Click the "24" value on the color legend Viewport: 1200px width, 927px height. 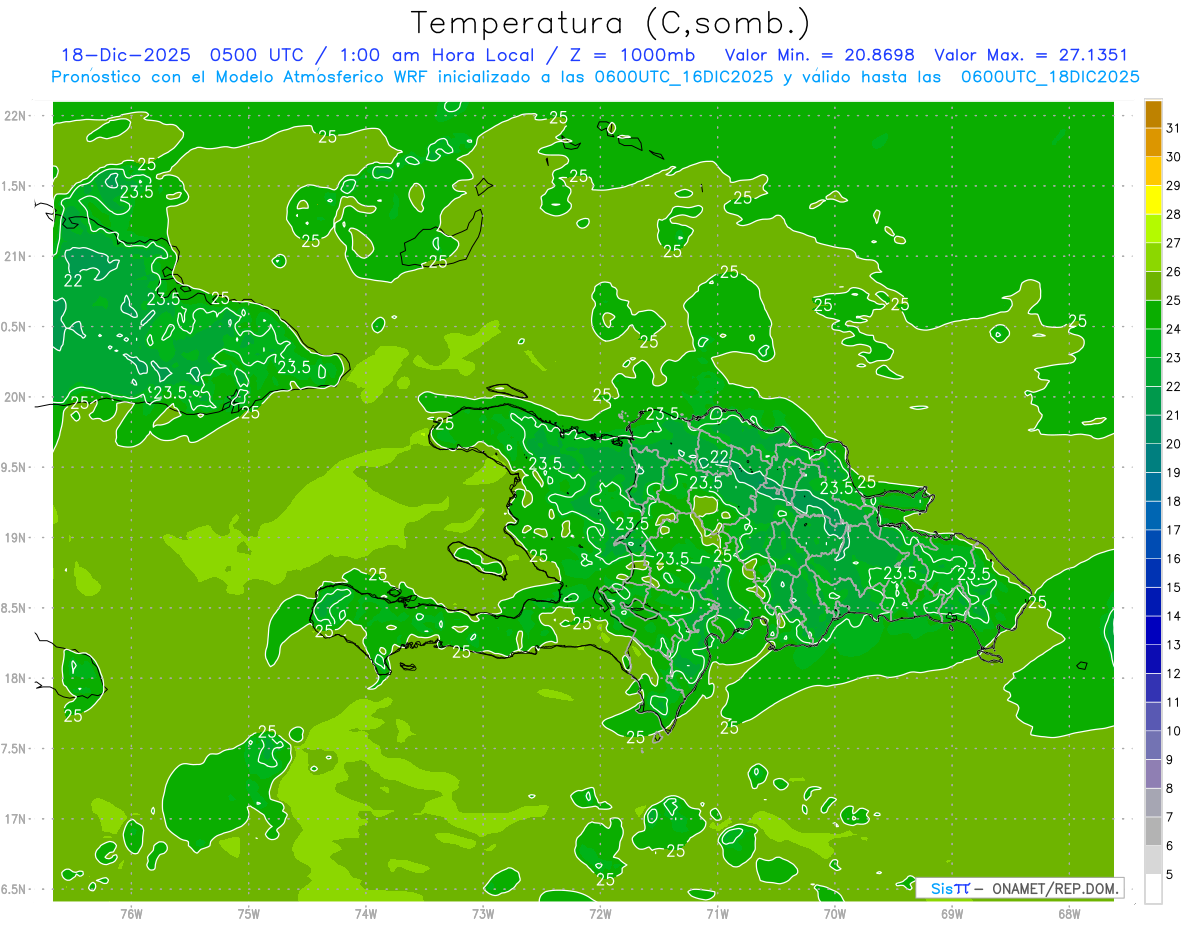point(1174,329)
